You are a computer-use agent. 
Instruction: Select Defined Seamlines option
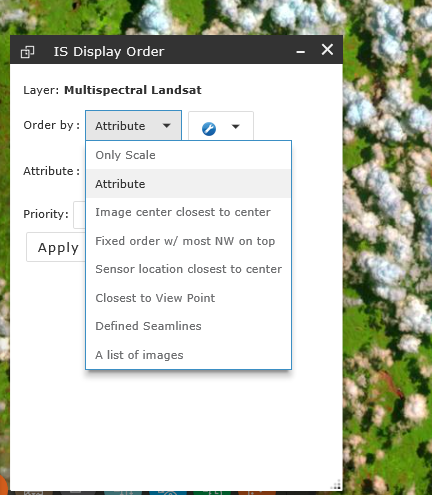[188, 326]
